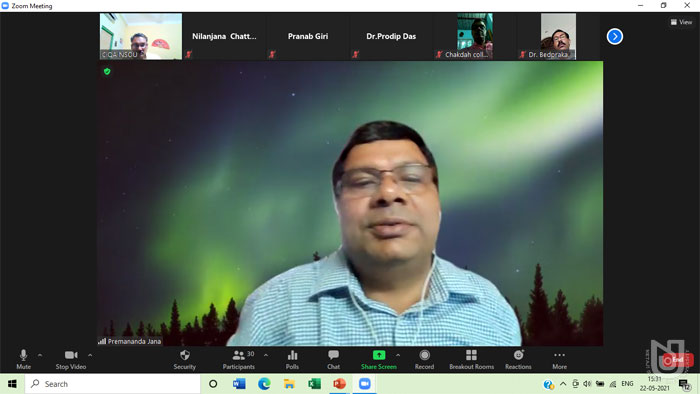Open the Participants list

[x=239, y=360]
